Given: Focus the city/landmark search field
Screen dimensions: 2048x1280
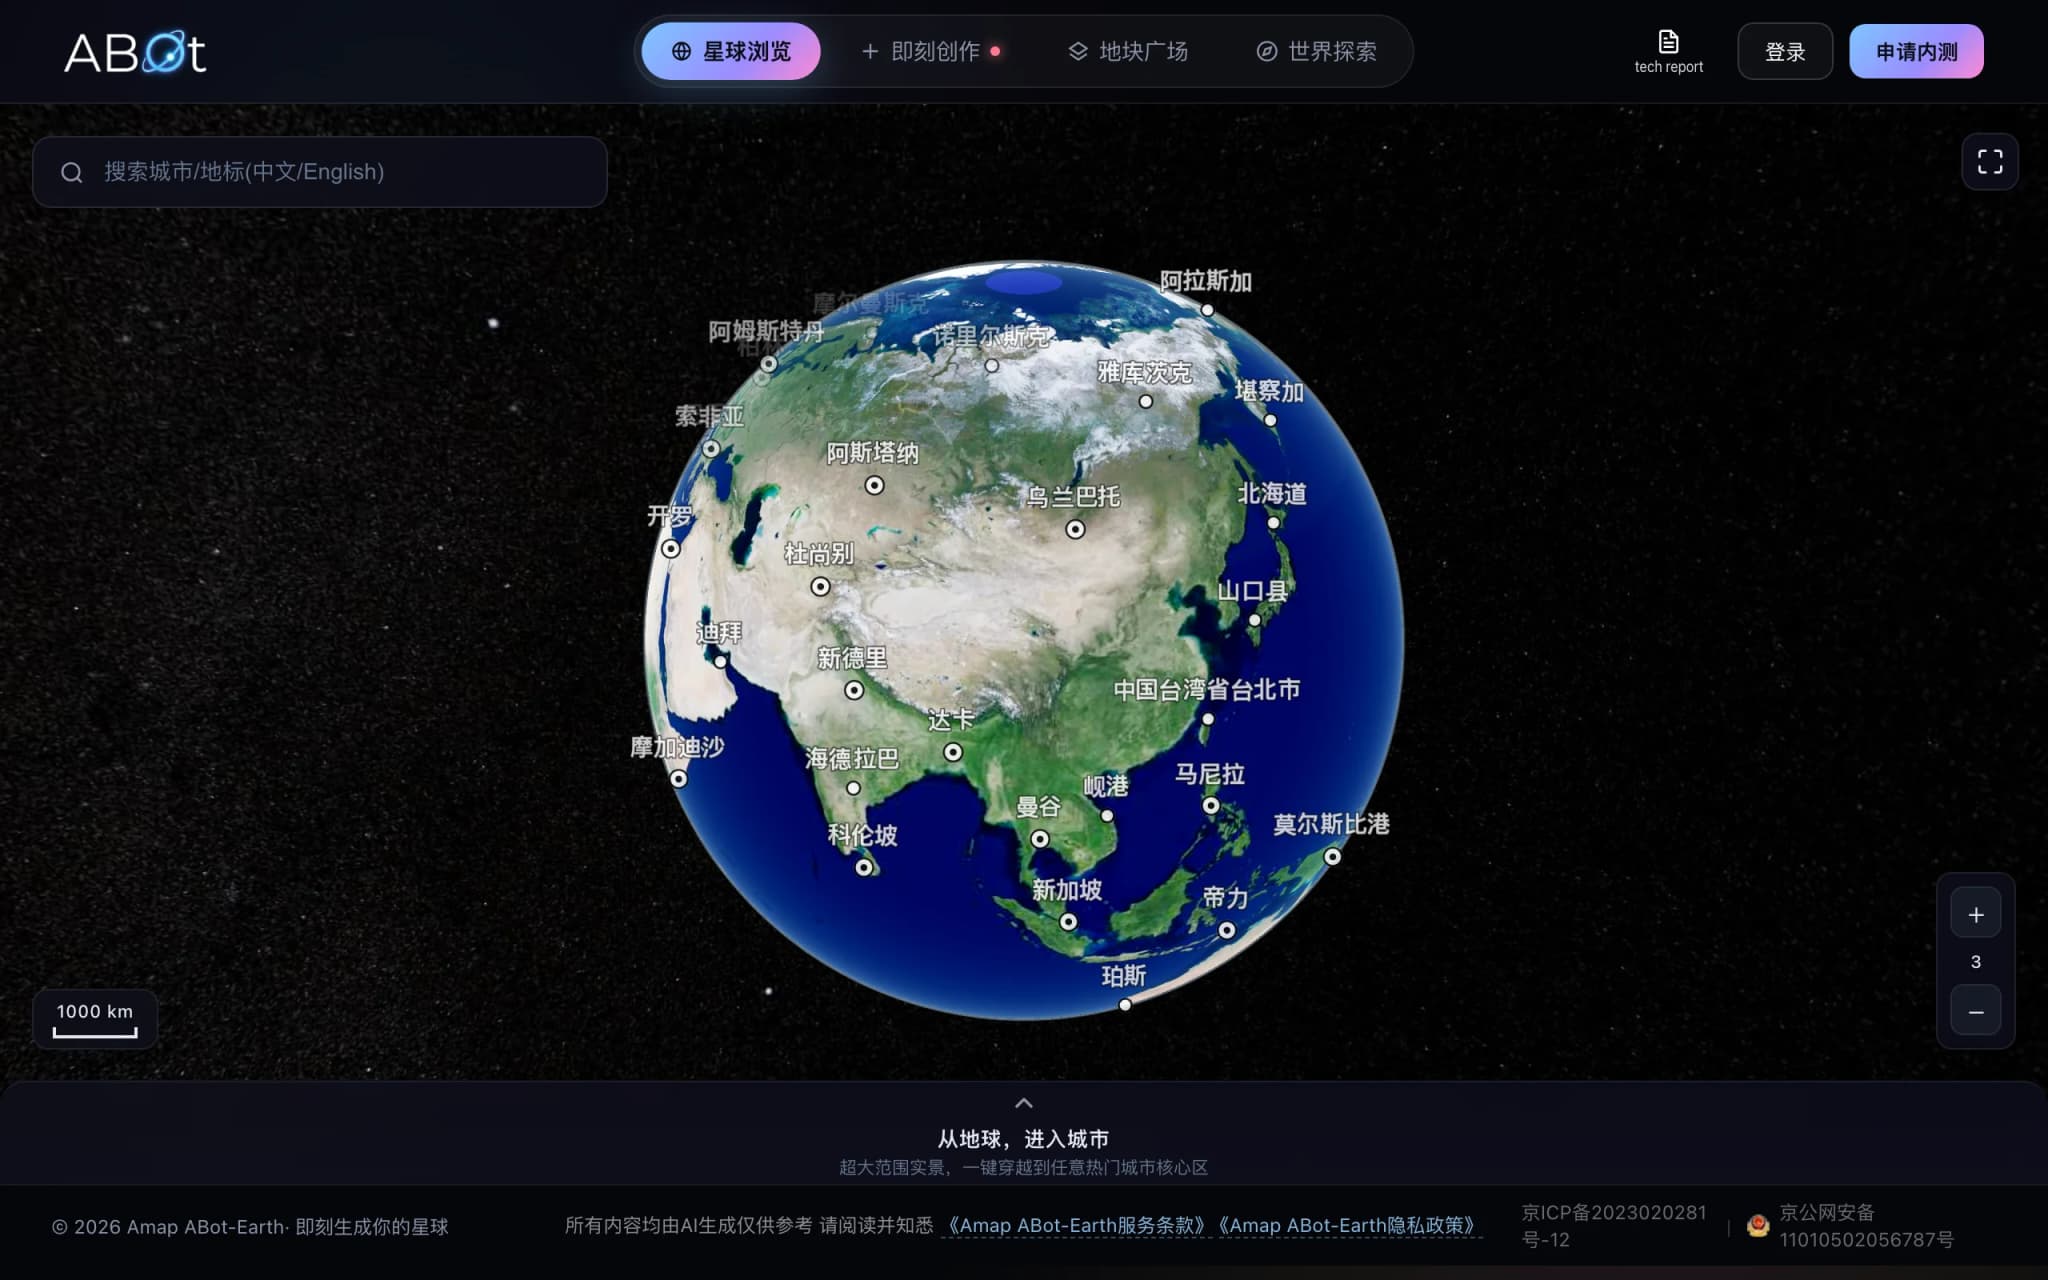Looking at the screenshot, I should click(320, 172).
